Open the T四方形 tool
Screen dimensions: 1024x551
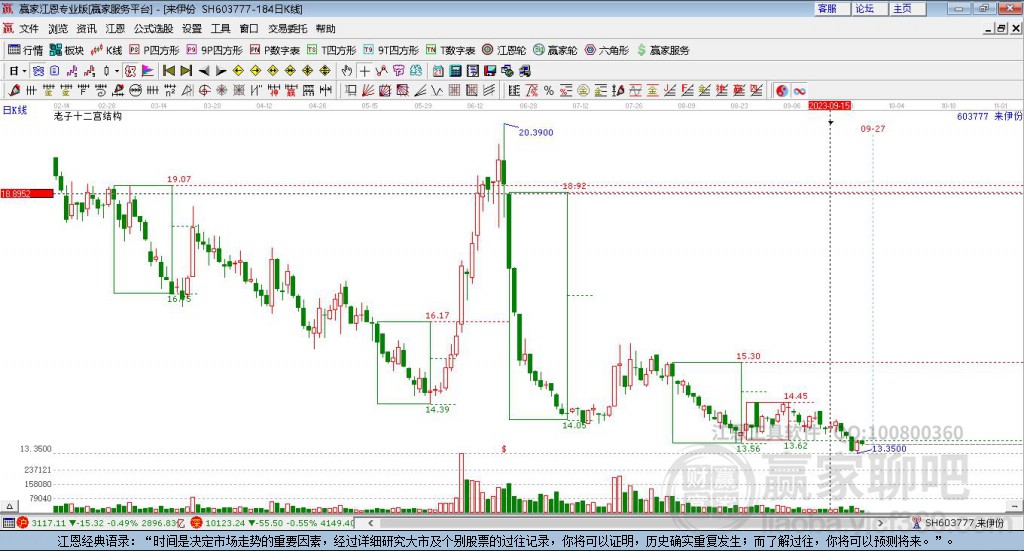point(331,50)
